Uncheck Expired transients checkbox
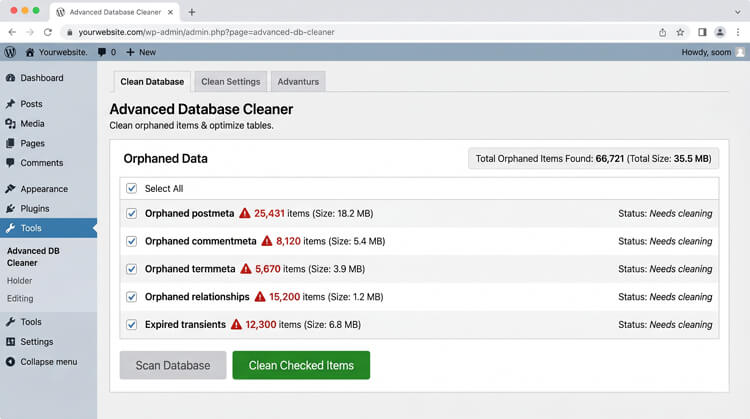This screenshot has height=419, width=750. 132,324
